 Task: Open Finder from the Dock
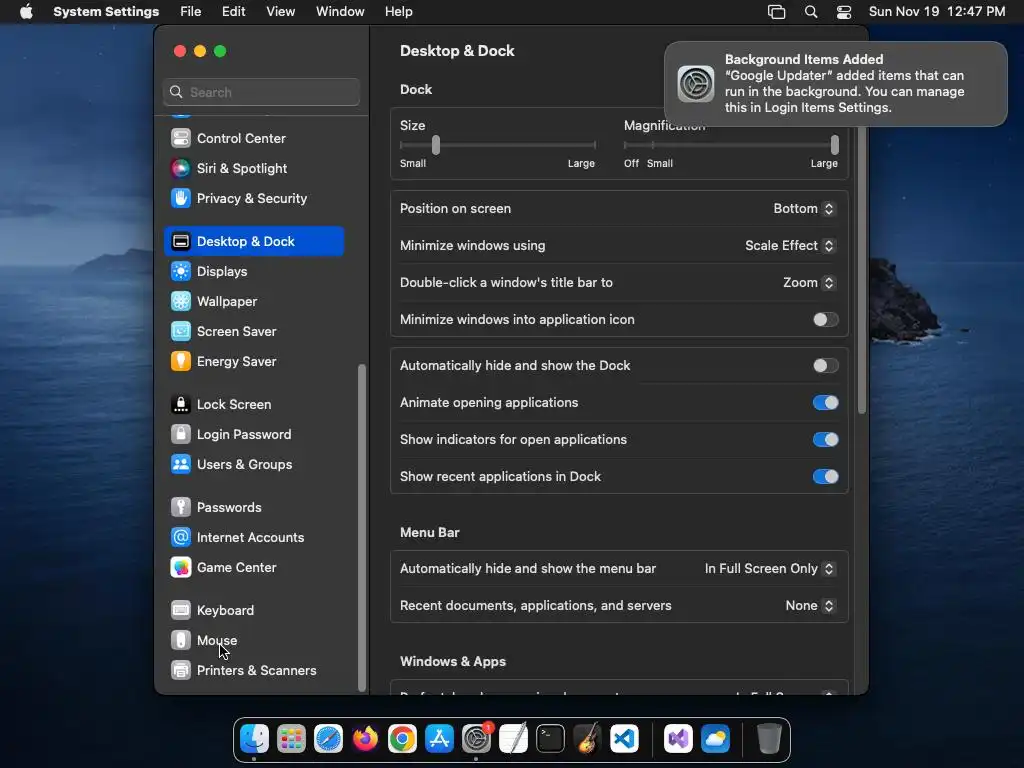point(254,739)
